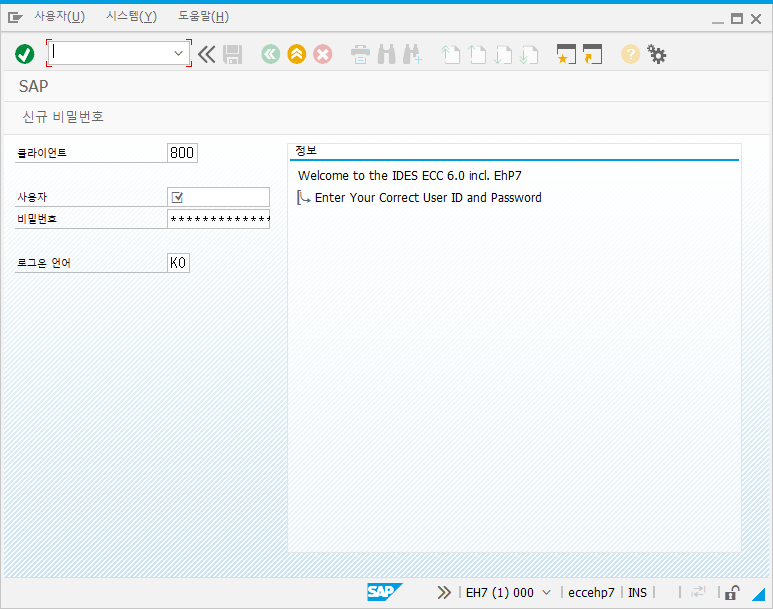Viewport: 773px width, 609px height.
Task: Click the 로그온 언어 label
Action: (x=44, y=263)
